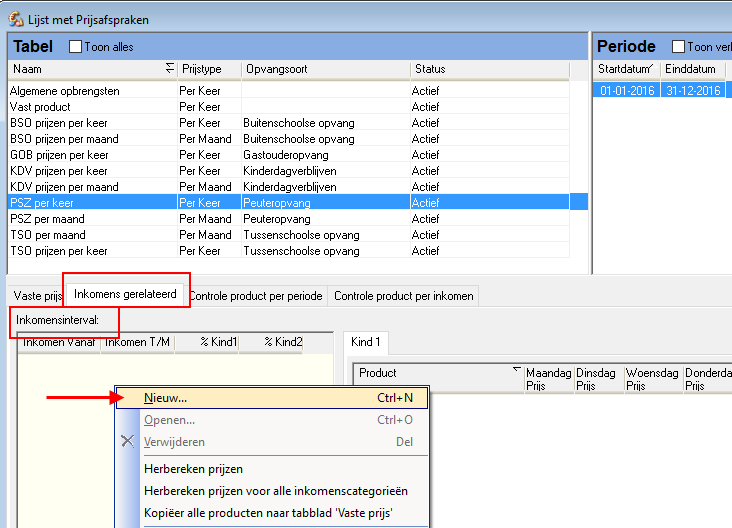Click Herbereken prijzen voor alle inkomenscategorieën

pos(275,491)
